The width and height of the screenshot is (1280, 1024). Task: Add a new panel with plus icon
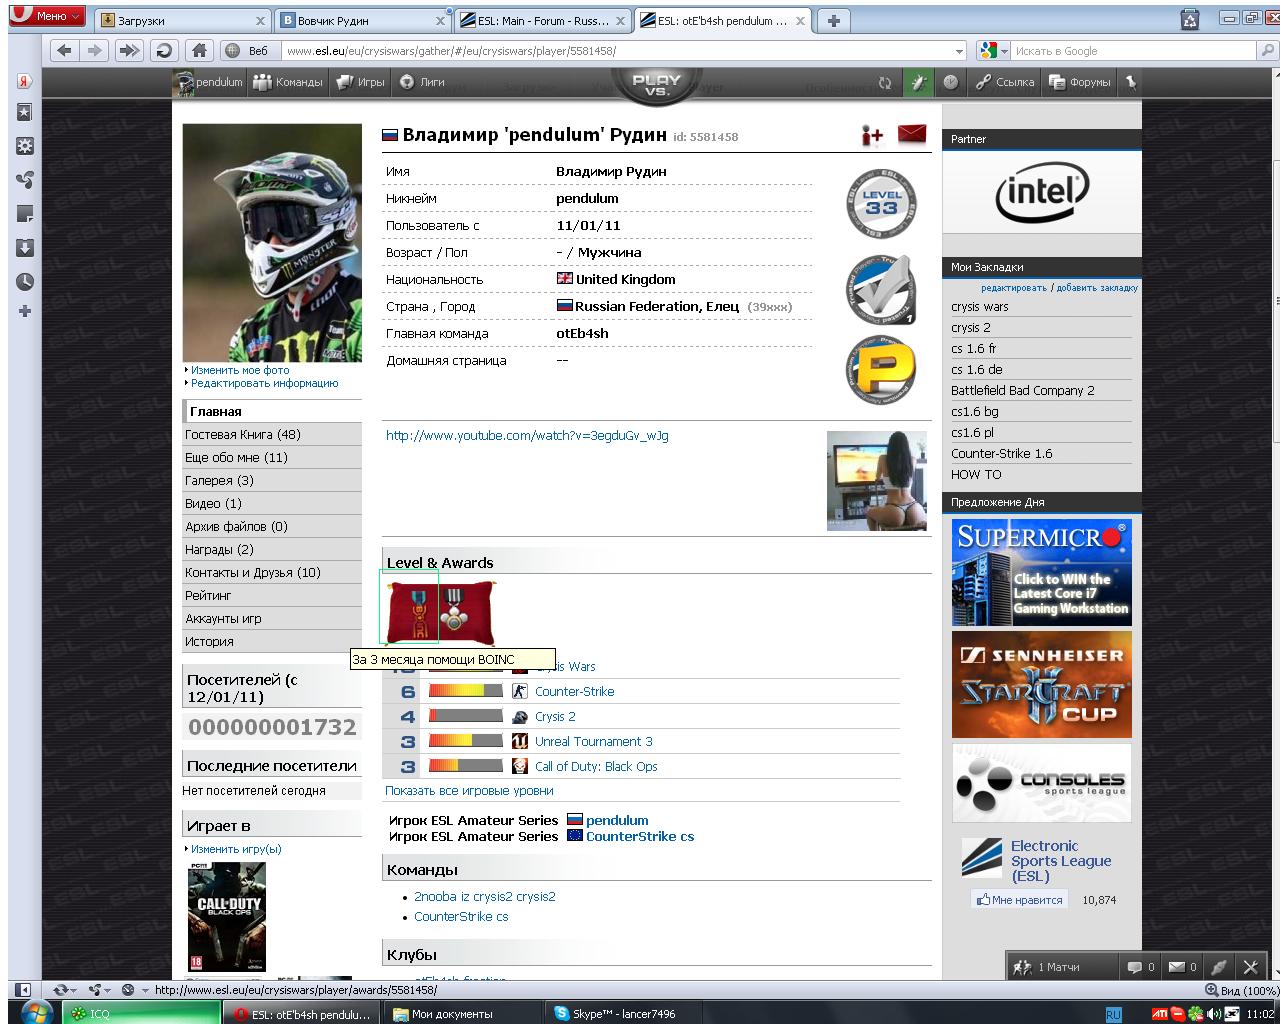point(25,311)
